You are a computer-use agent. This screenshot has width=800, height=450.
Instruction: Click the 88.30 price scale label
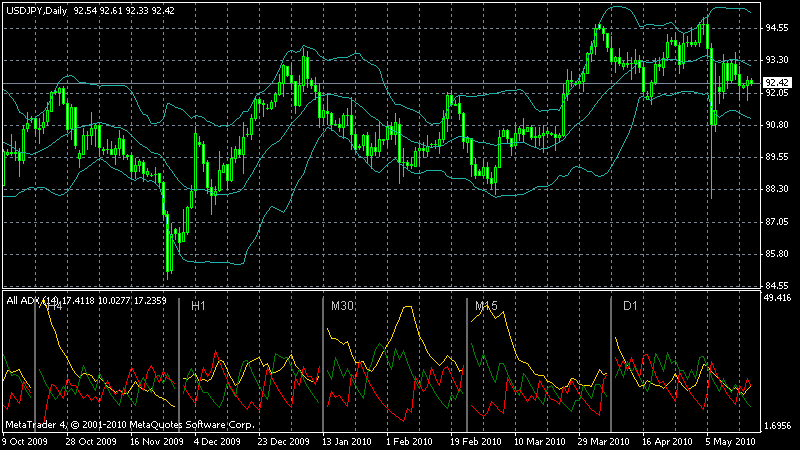777,189
